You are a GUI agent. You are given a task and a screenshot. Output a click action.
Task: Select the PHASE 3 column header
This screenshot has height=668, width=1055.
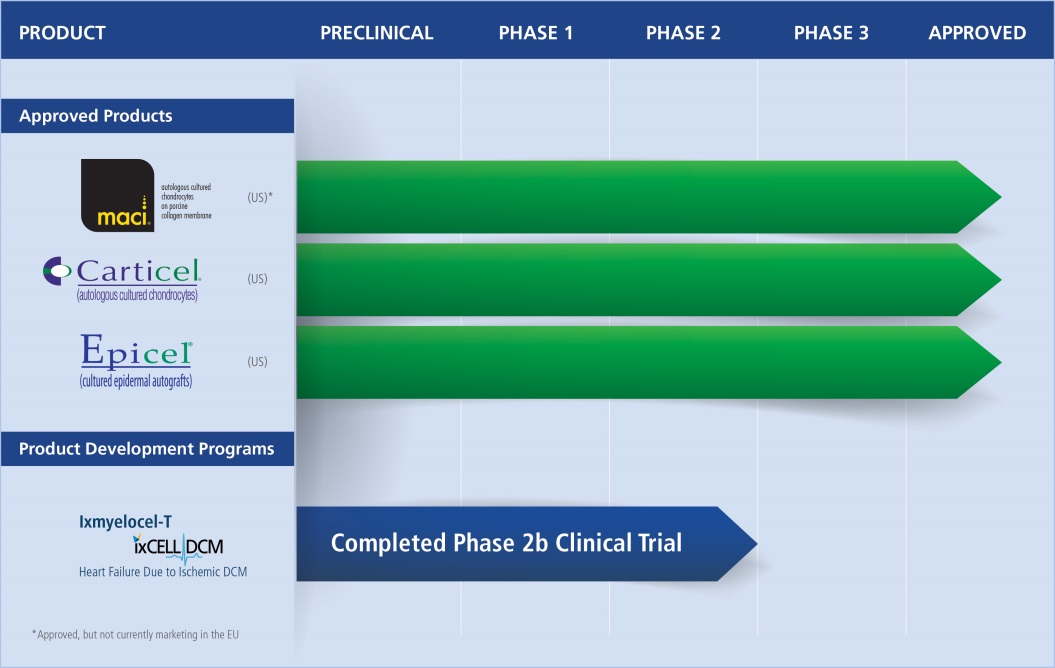coord(831,33)
